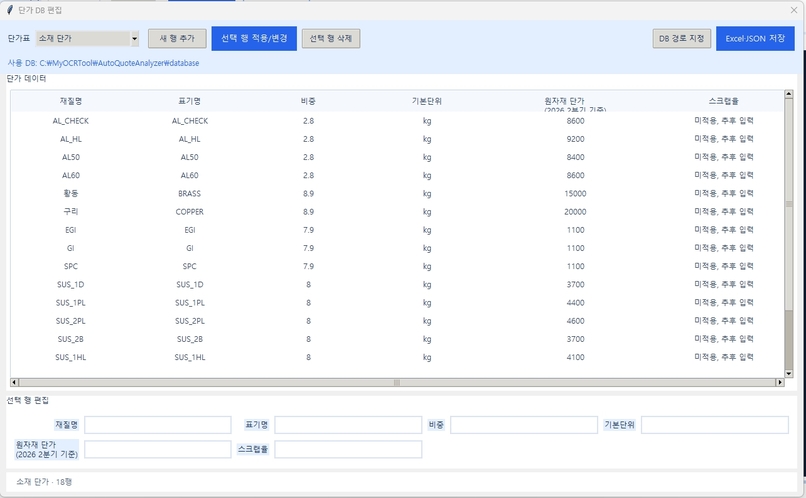This screenshot has height=498, width=806.
Task: Click 스크랩율 cell in AL_CHECK row
Action: tap(724, 121)
